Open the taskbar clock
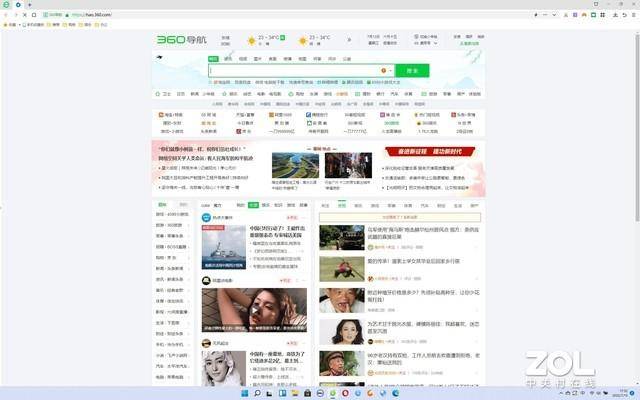Viewport: 640px width, 400px height. (x=621, y=393)
